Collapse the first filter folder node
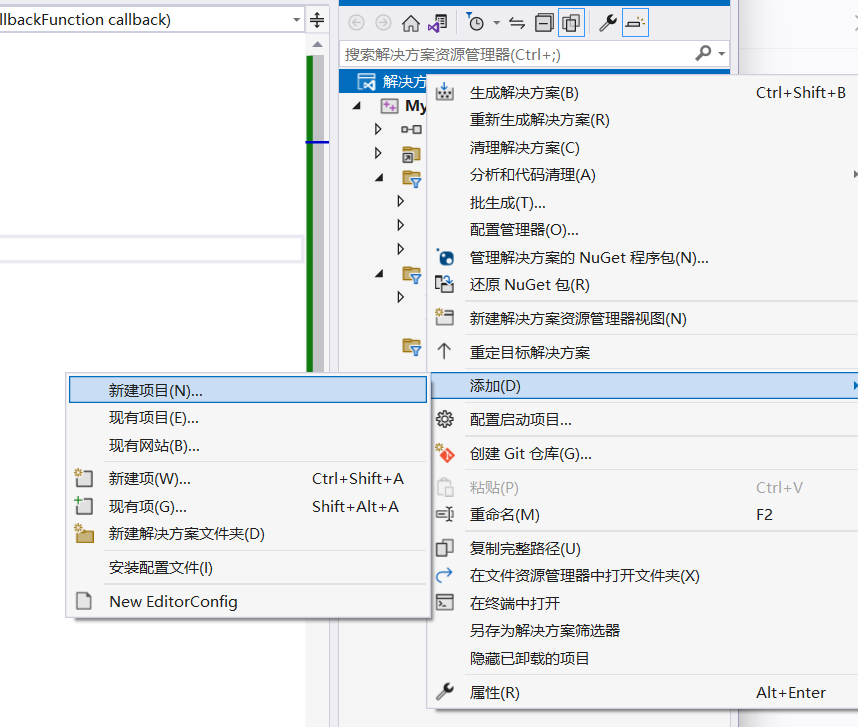This screenshot has width=858, height=727. tap(379, 177)
